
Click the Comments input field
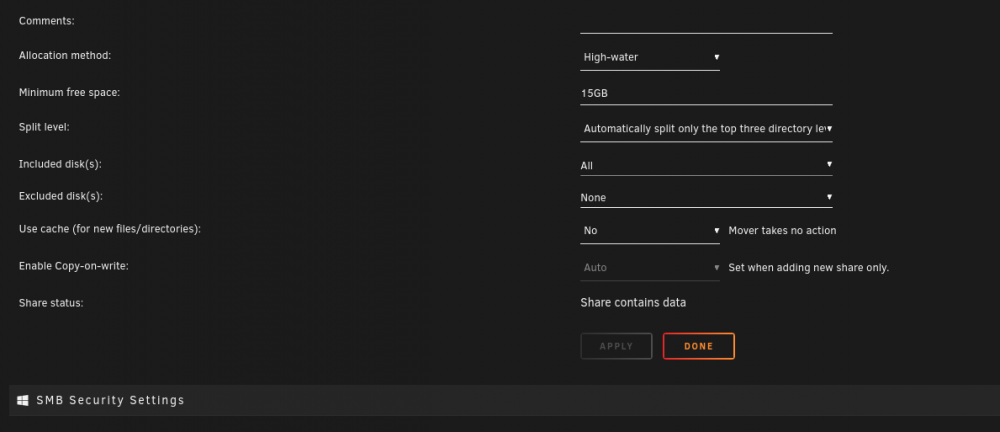point(706,24)
